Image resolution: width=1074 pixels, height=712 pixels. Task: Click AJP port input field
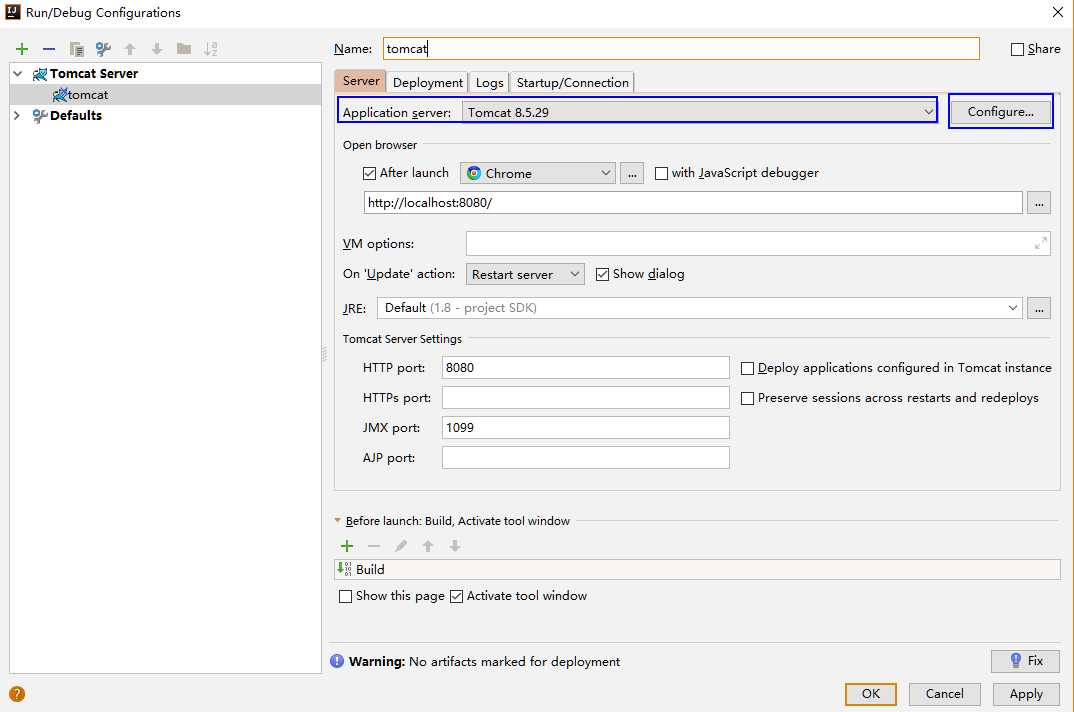point(586,458)
